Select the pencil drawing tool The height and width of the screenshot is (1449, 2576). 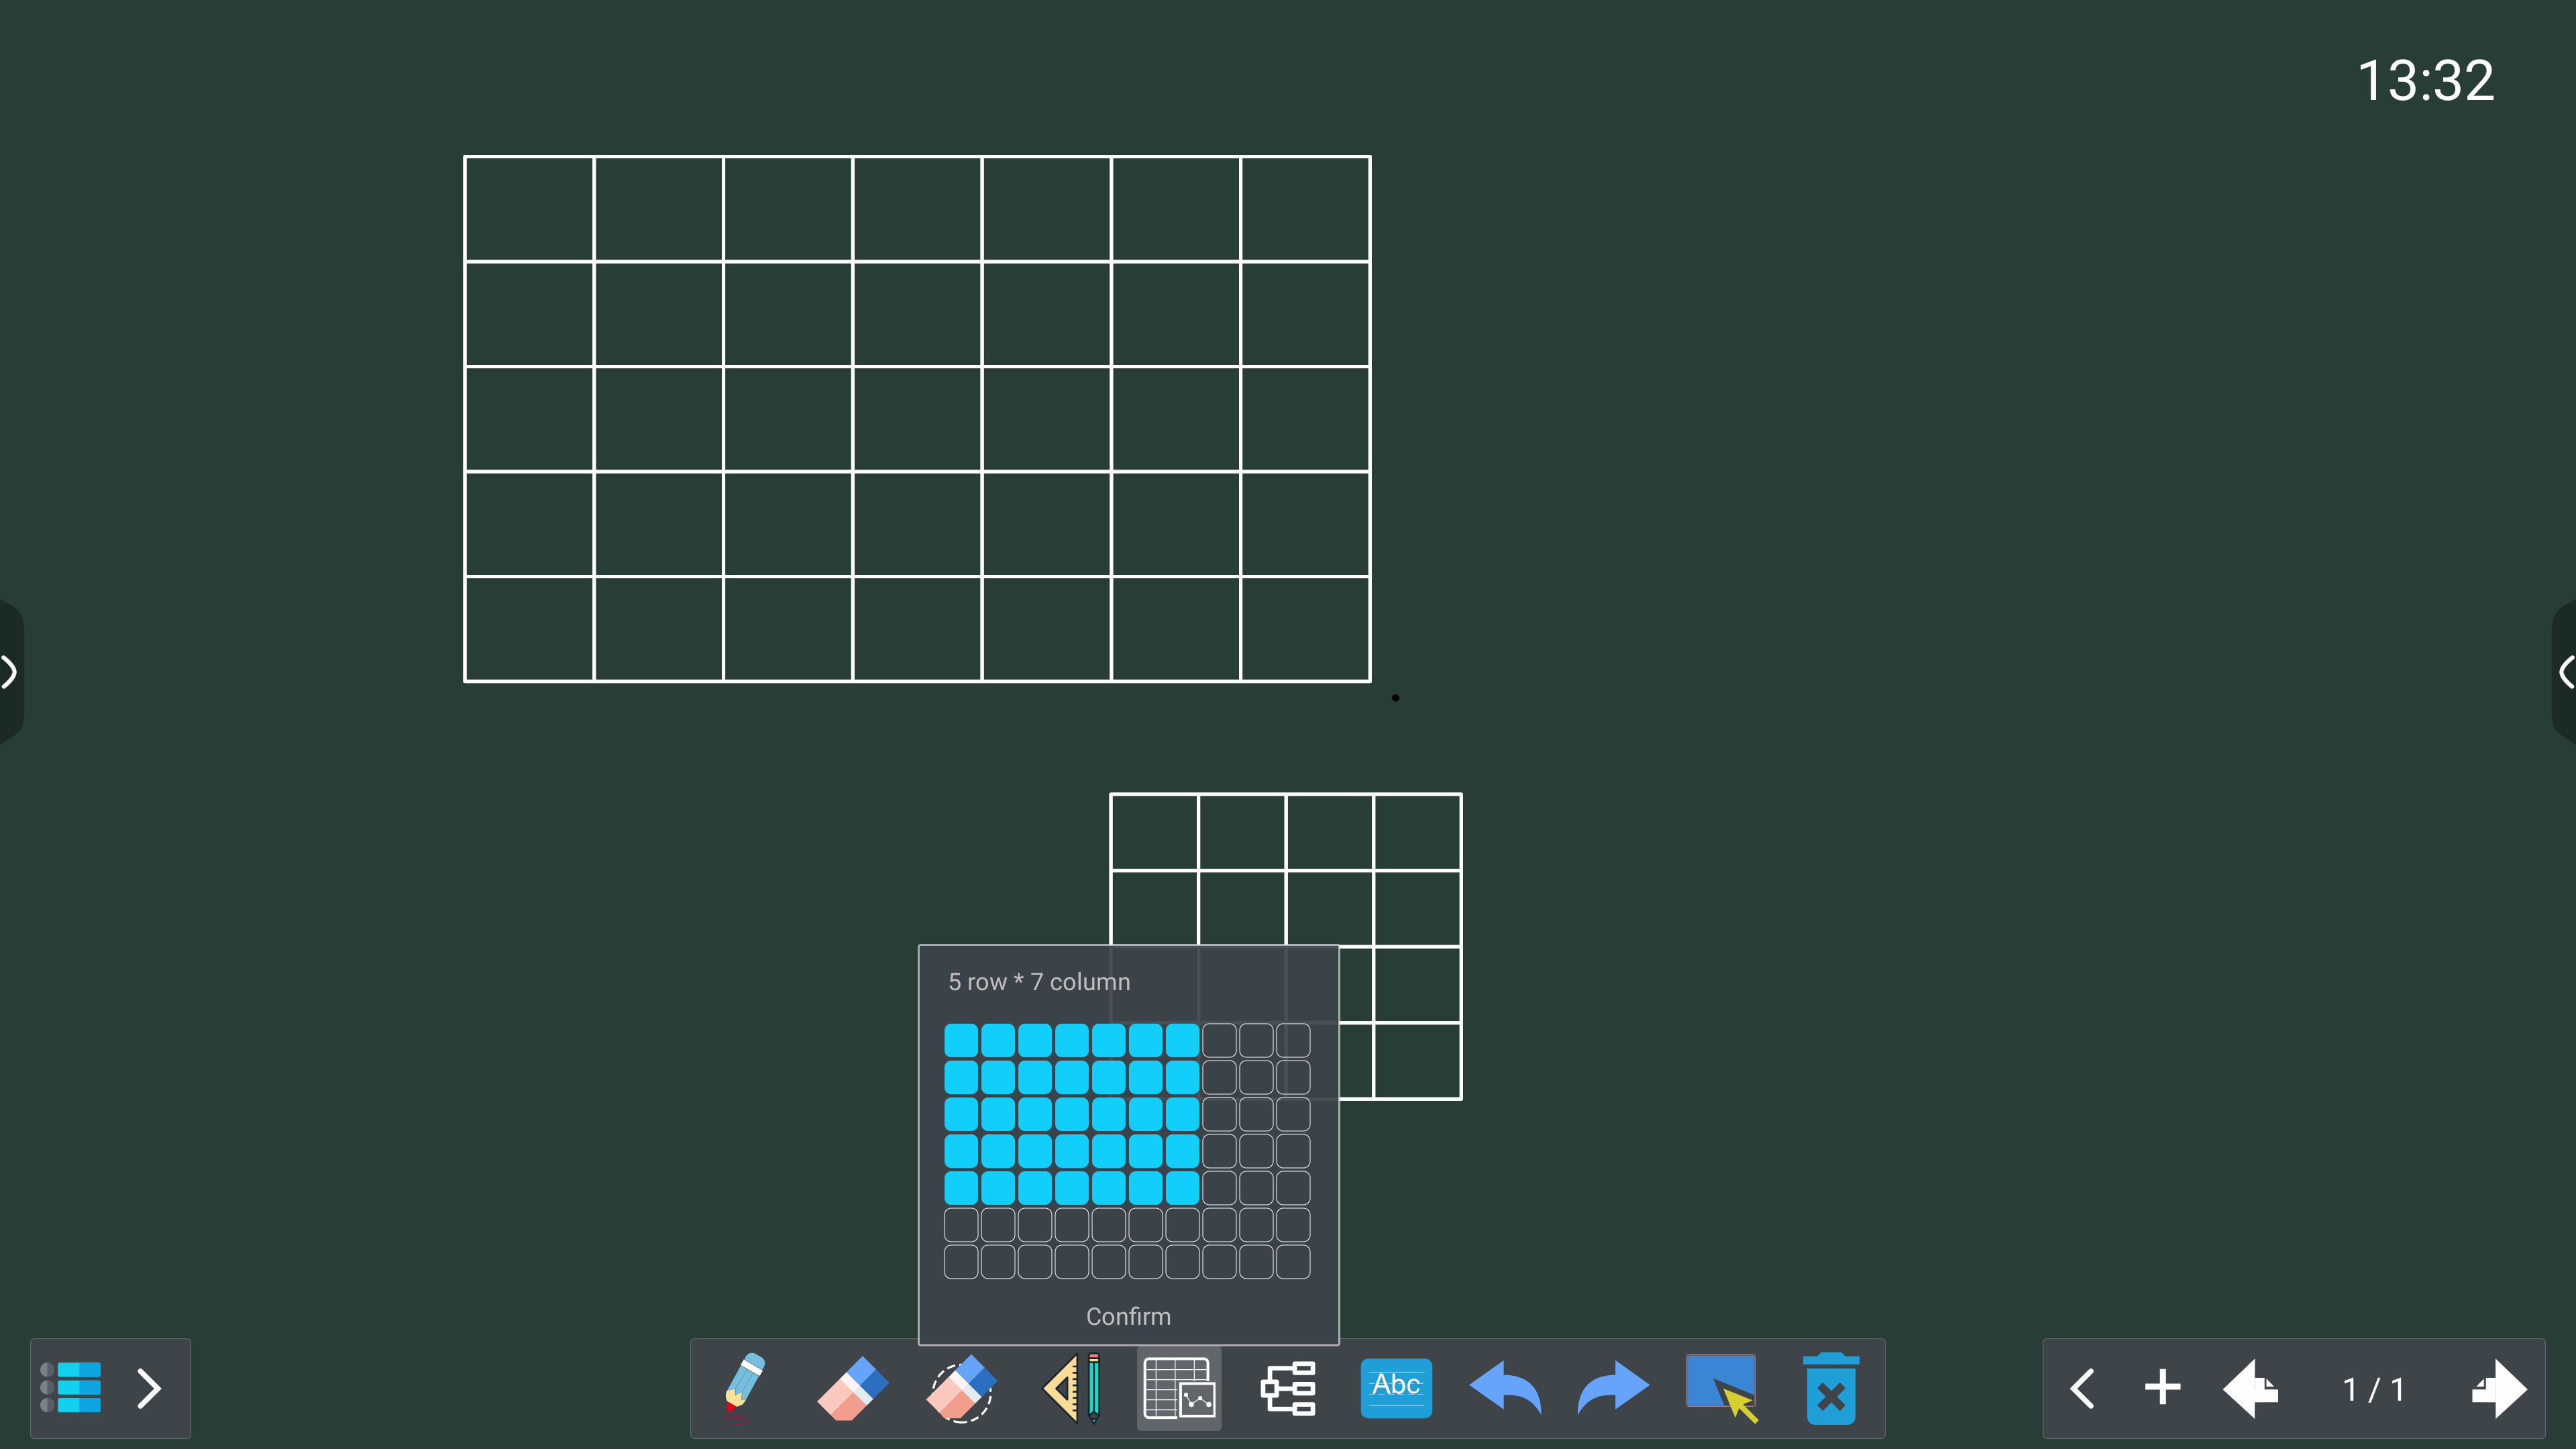pos(744,1387)
